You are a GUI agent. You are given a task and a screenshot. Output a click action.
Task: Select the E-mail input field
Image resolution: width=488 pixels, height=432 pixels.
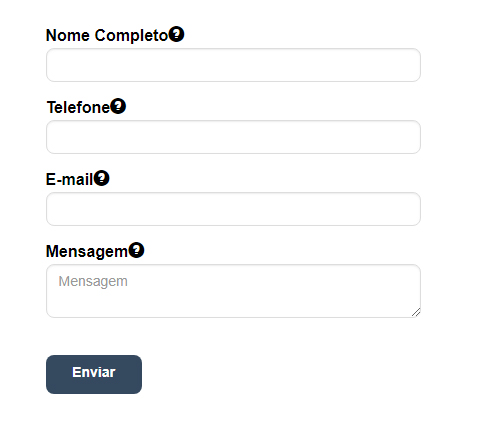[x=233, y=209]
